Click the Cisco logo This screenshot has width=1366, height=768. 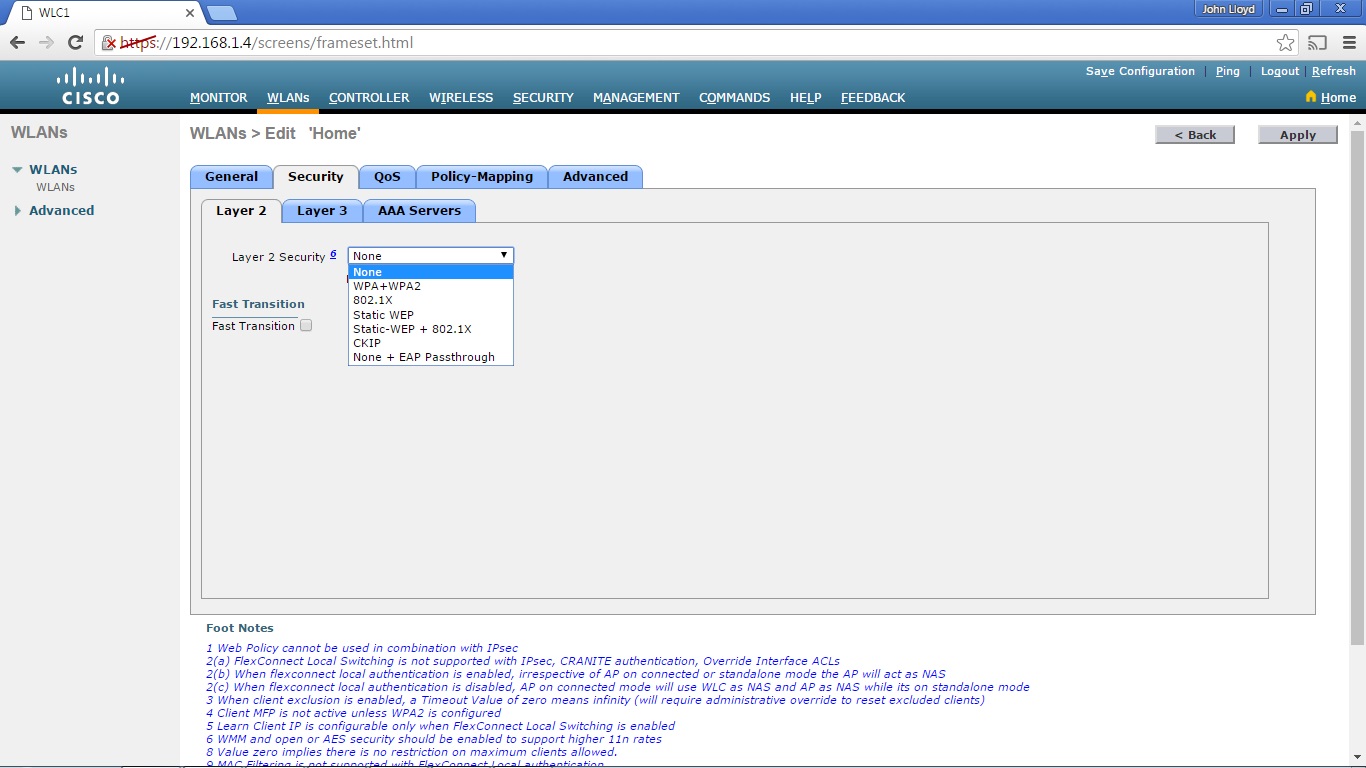point(90,85)
